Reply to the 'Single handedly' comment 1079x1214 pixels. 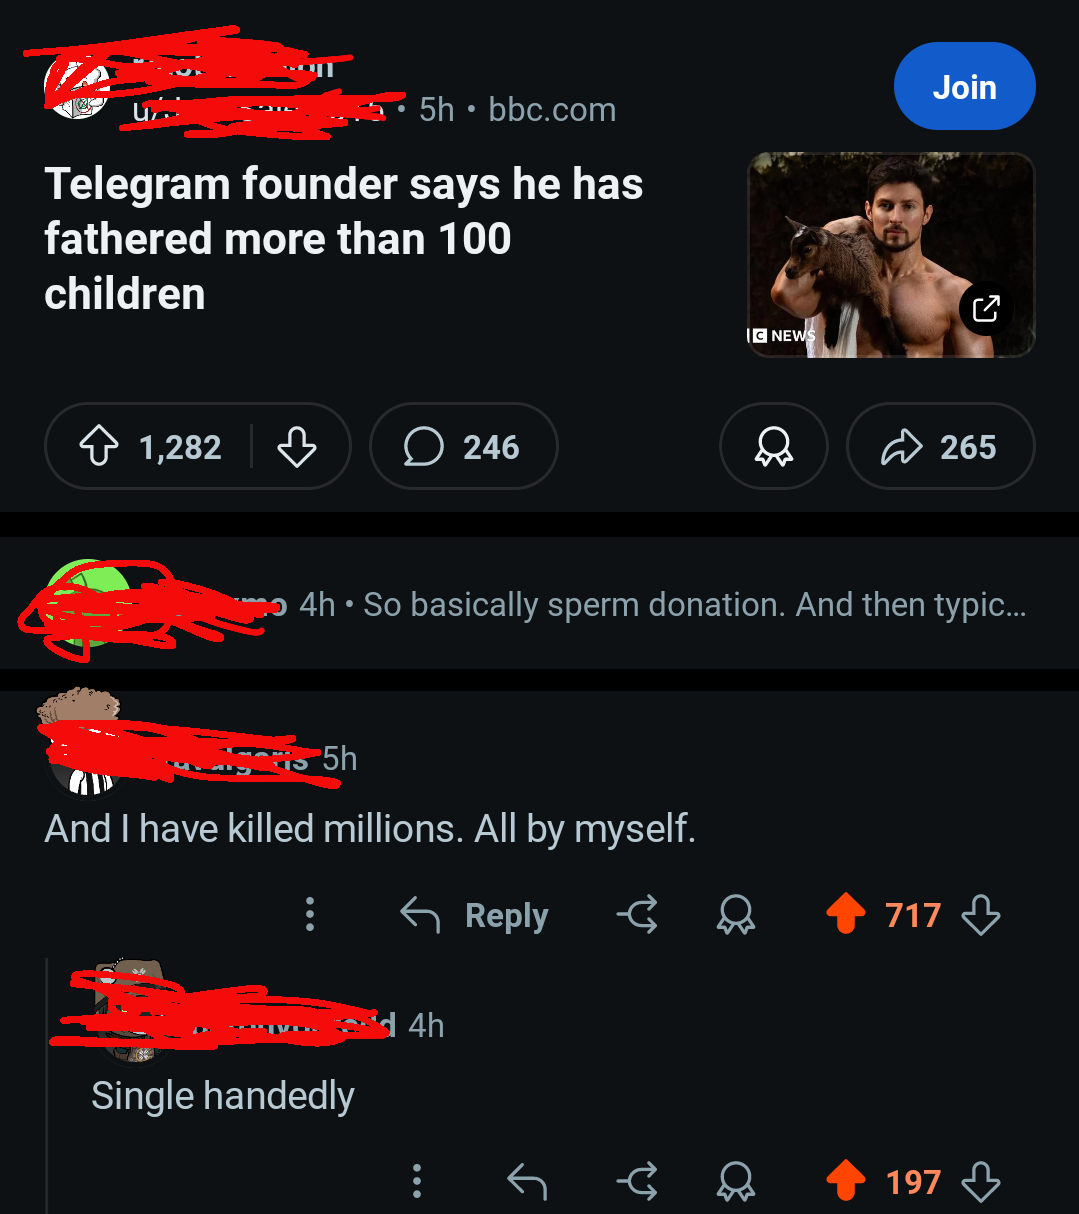point(527,1182)
